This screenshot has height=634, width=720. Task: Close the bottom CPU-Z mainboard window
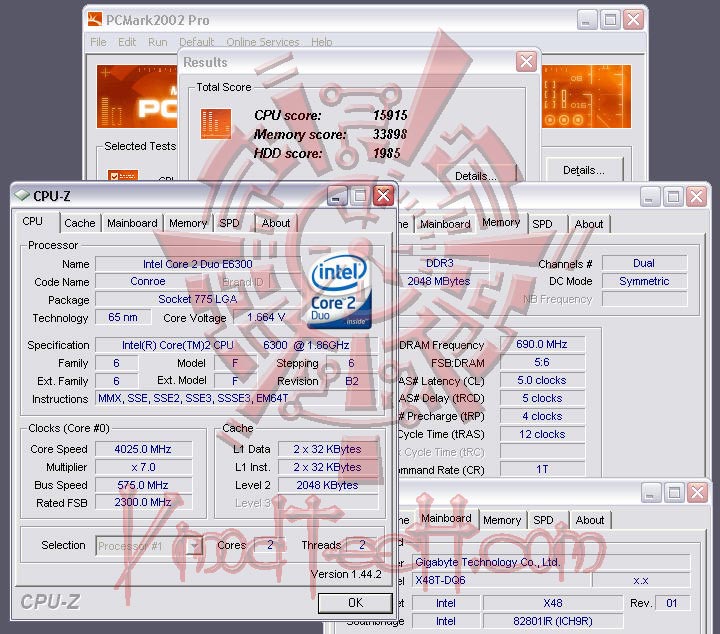coord(698,493)
